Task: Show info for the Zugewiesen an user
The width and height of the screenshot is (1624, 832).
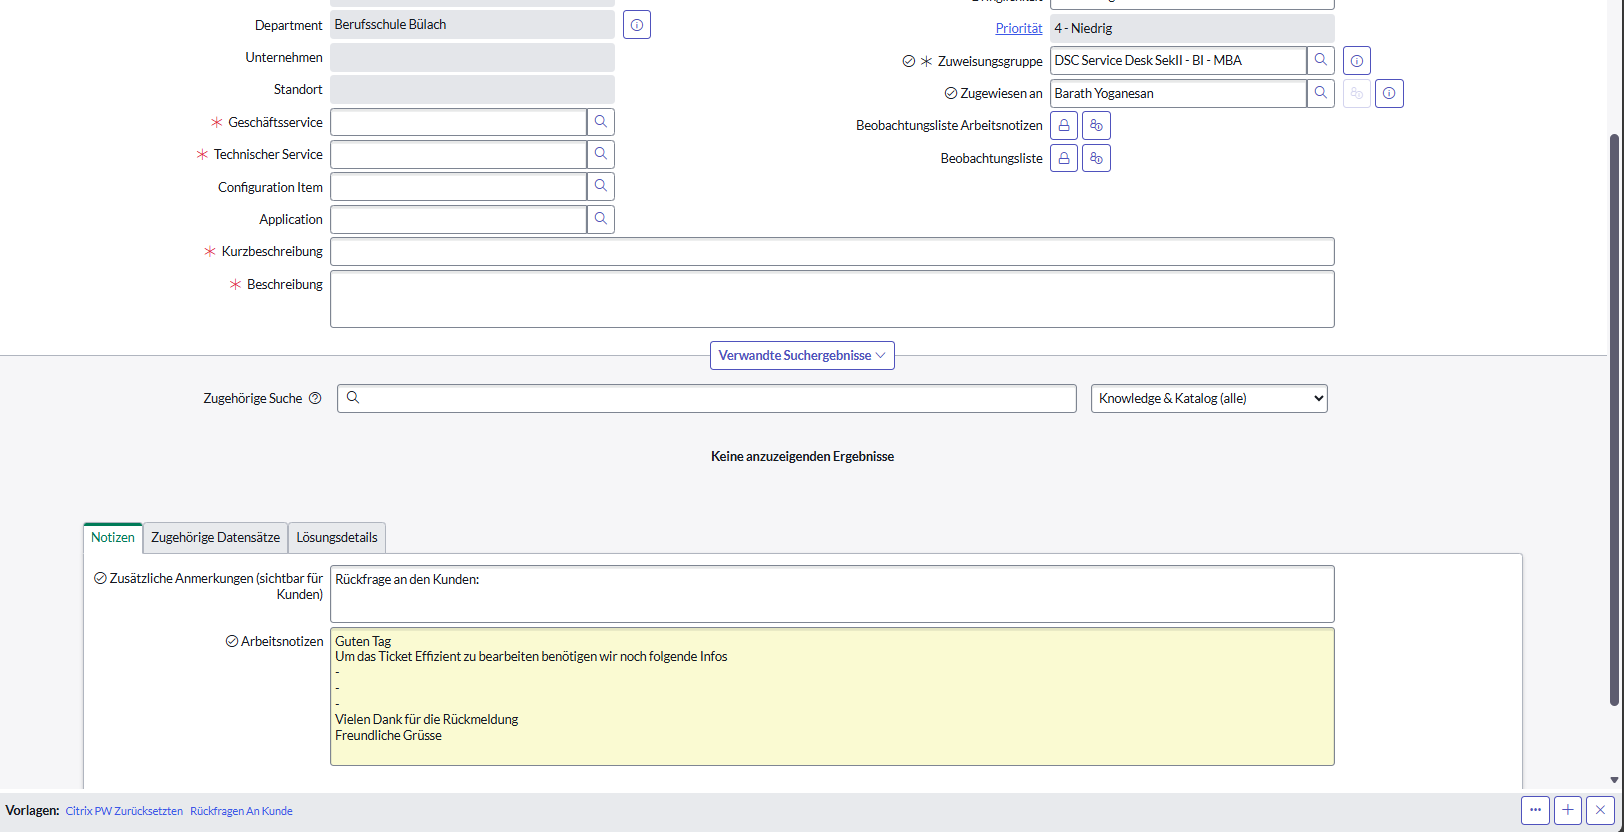Action: pyautogui.click(x=1389, y=94)
